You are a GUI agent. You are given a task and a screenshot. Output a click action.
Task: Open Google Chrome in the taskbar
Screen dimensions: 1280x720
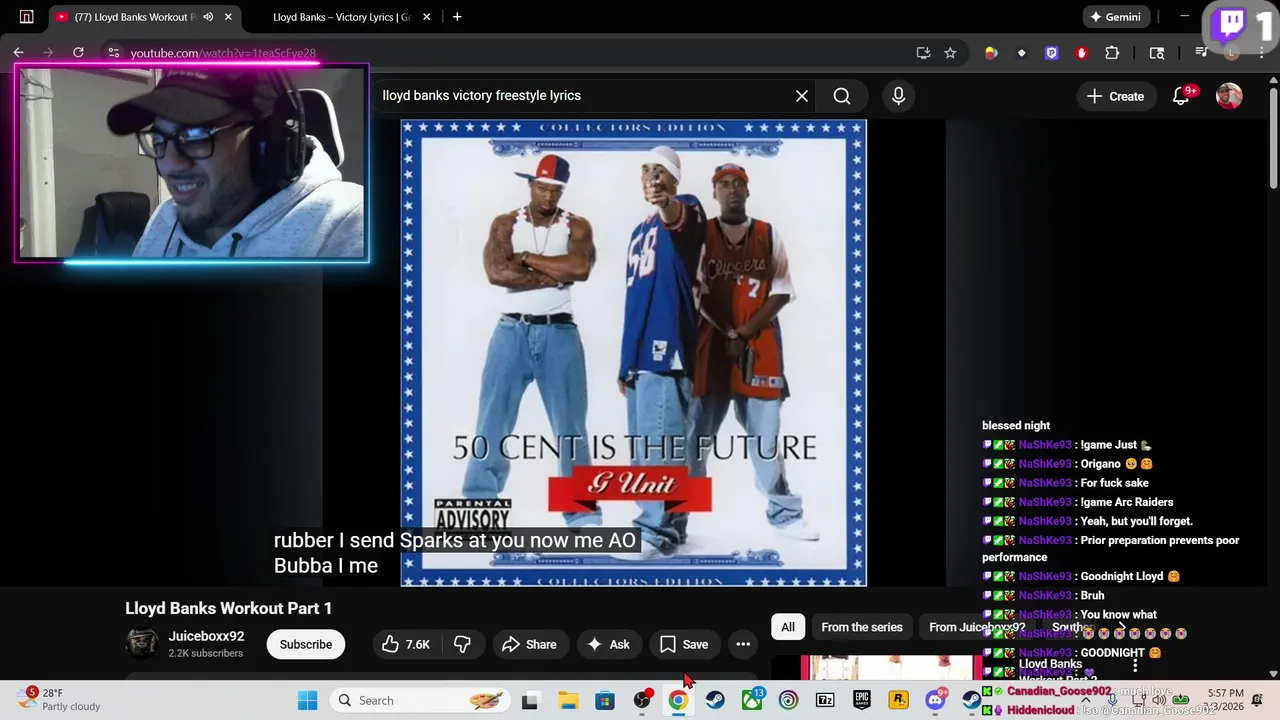[678, 700]
